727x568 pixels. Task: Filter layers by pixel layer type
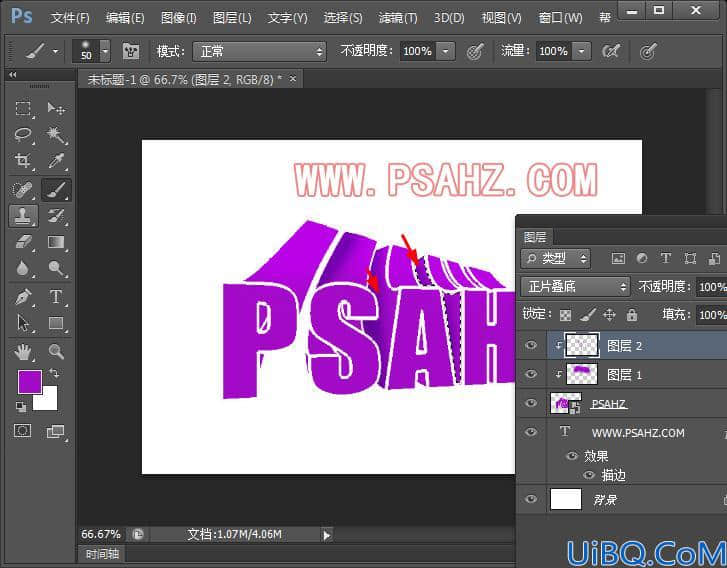pos(618,258)
